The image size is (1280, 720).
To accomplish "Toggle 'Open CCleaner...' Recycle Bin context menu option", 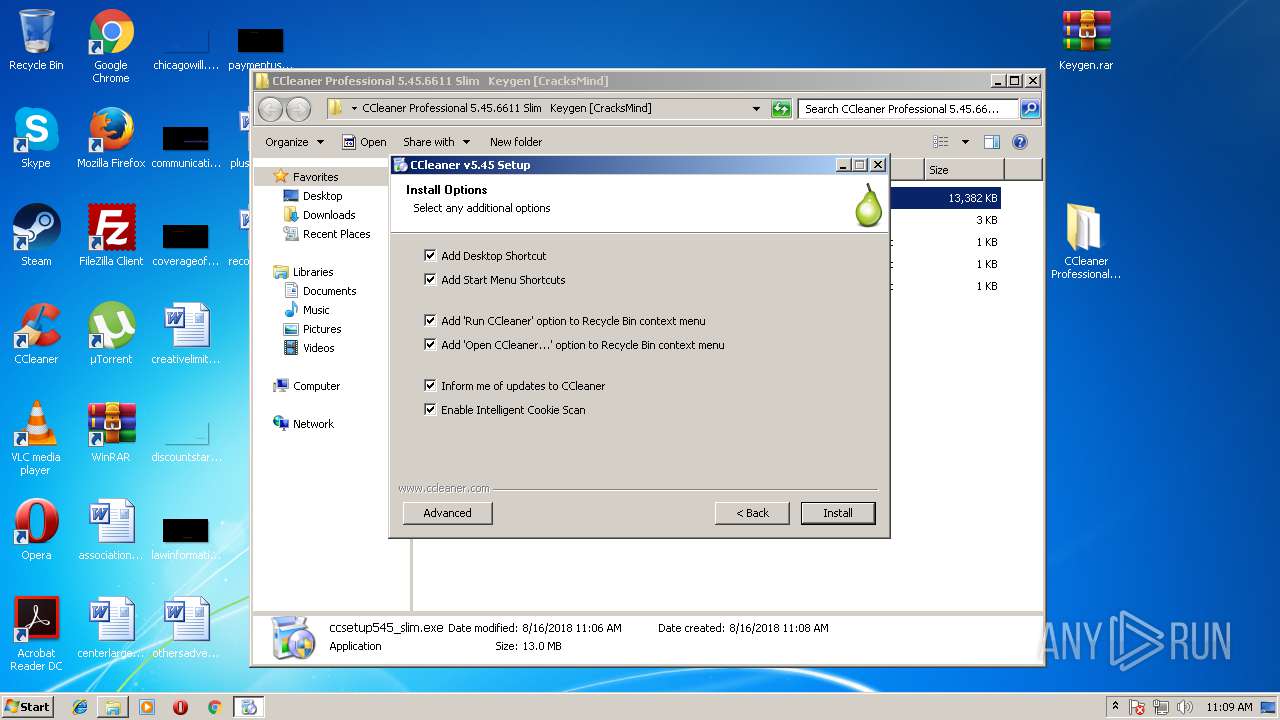I will pyautogui.click(x=430, y=345).
